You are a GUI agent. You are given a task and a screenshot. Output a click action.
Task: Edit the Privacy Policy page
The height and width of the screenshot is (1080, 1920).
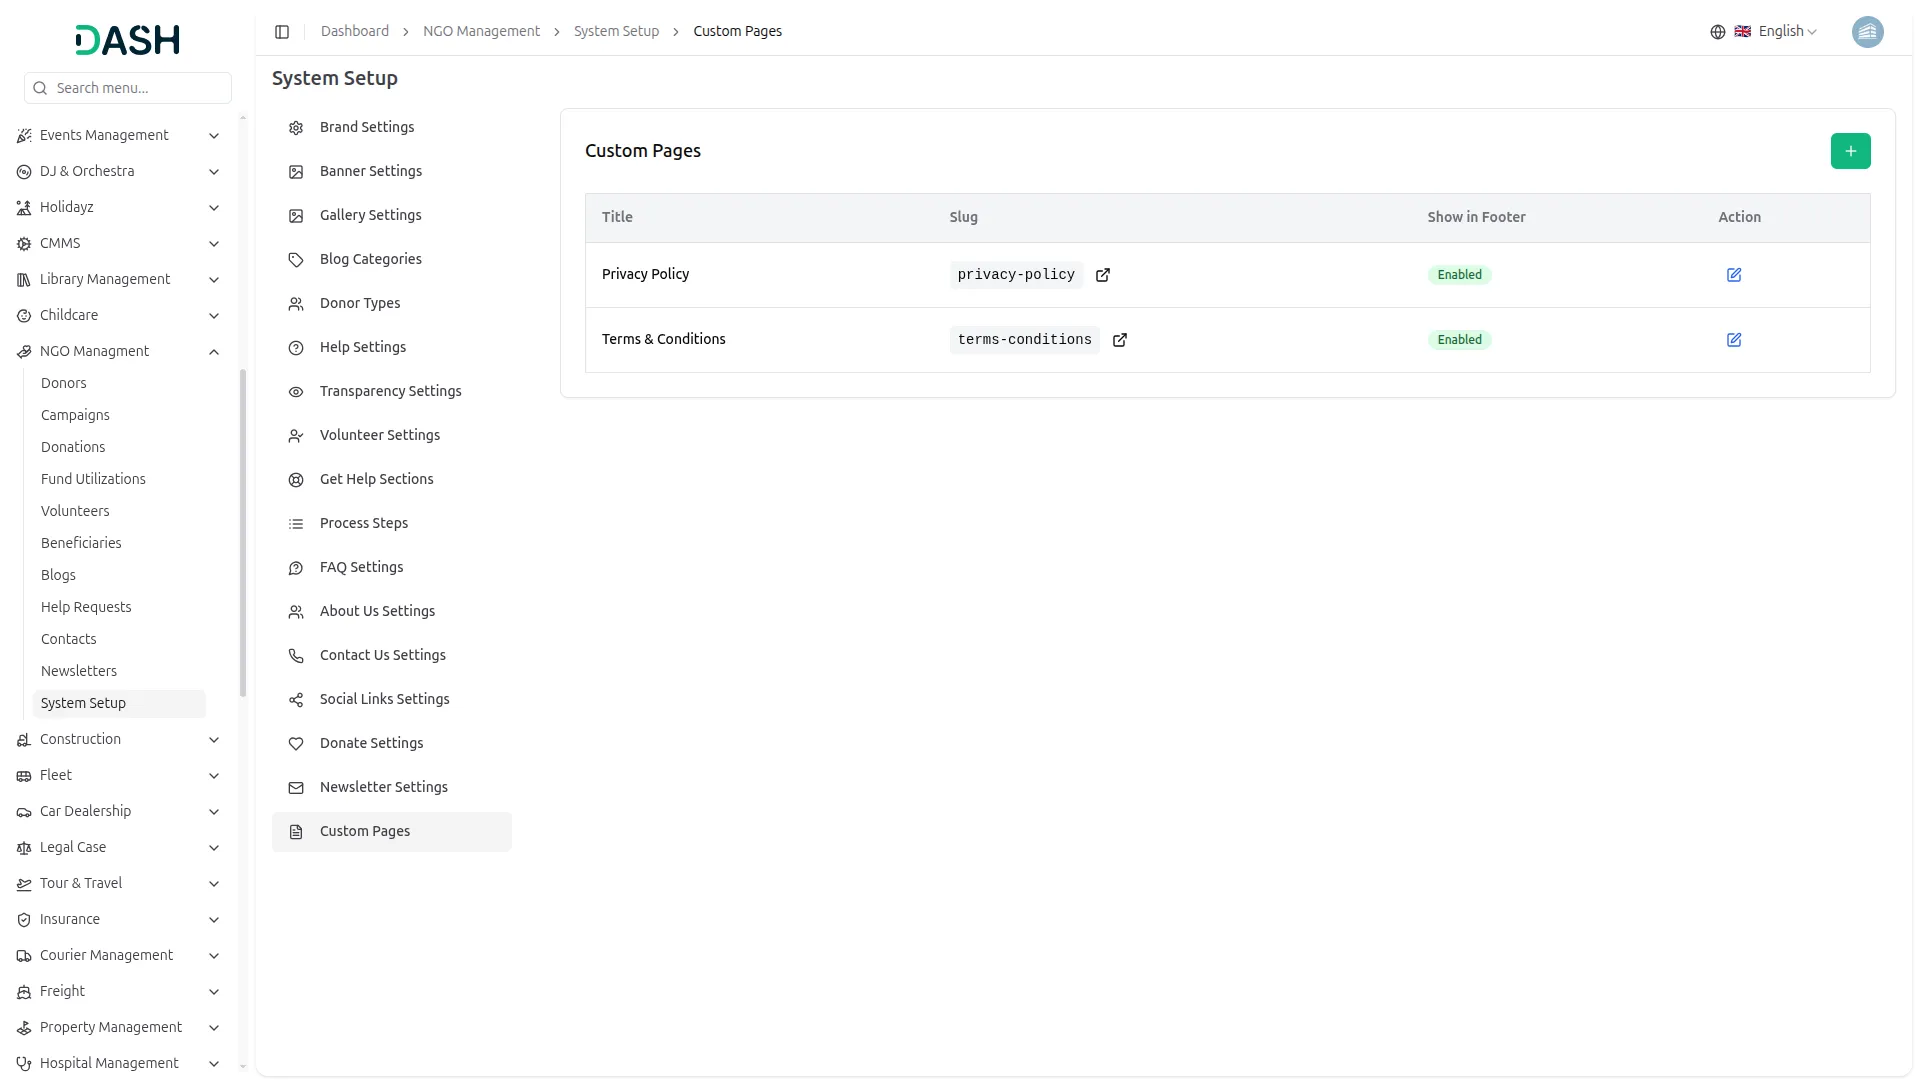click(1733, 275)
